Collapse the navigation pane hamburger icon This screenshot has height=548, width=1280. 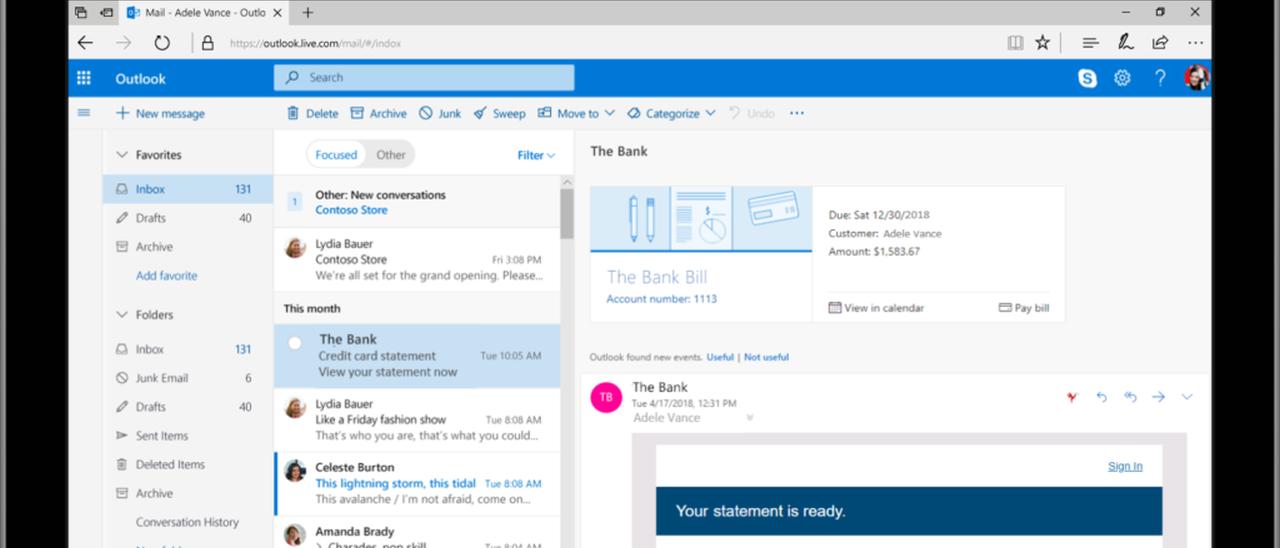coord(84,113)
